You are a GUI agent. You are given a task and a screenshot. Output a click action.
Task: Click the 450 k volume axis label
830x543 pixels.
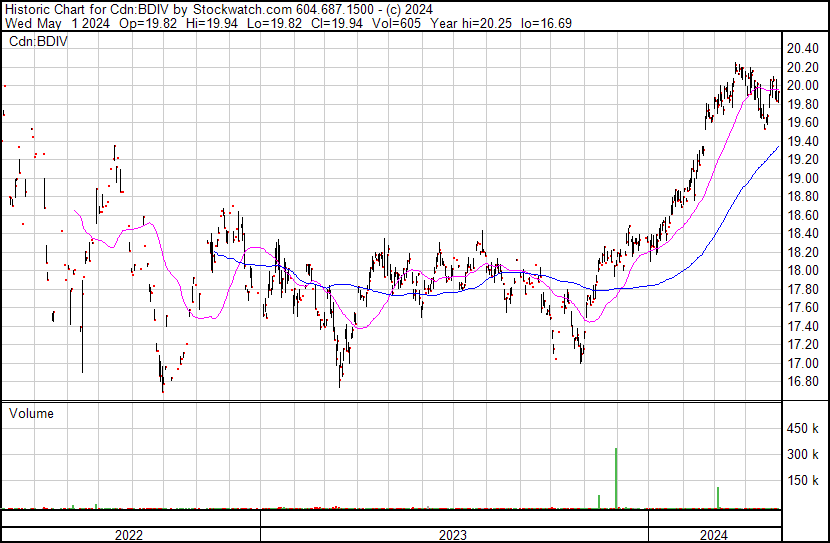click(x=803, y=429)
